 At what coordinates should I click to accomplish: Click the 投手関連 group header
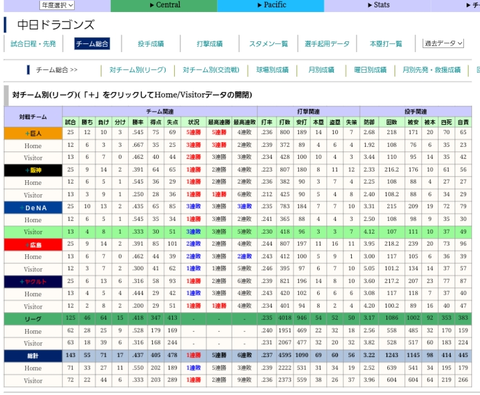tap(416, 112)
